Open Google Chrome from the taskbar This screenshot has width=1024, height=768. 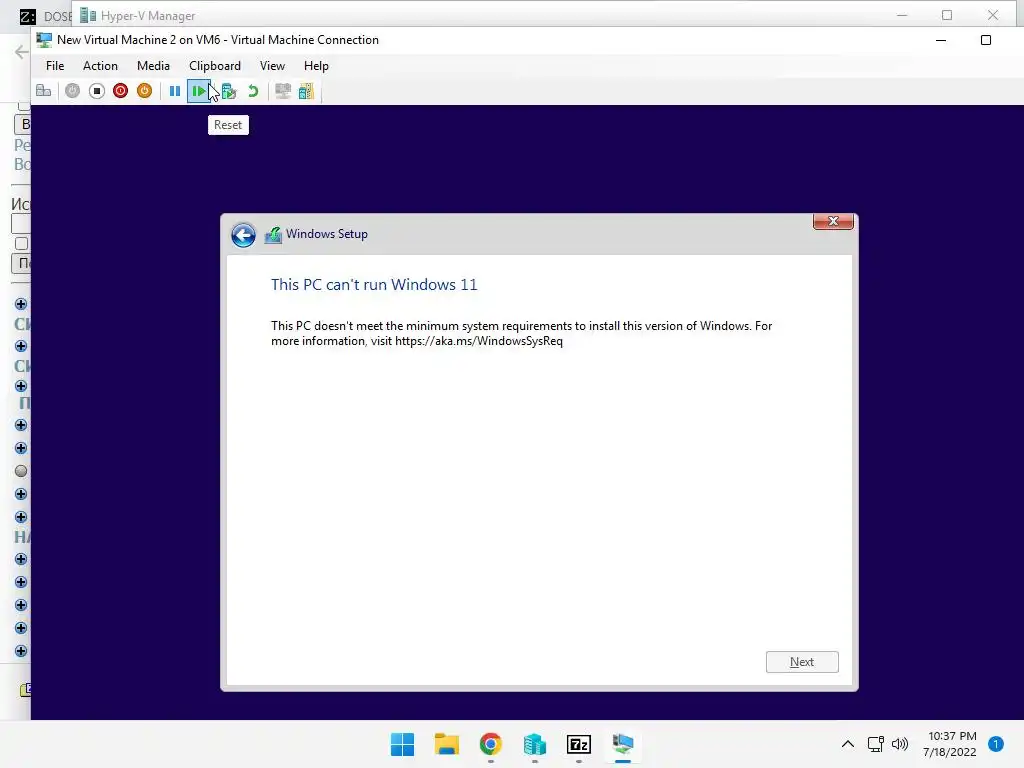[490, 744]
